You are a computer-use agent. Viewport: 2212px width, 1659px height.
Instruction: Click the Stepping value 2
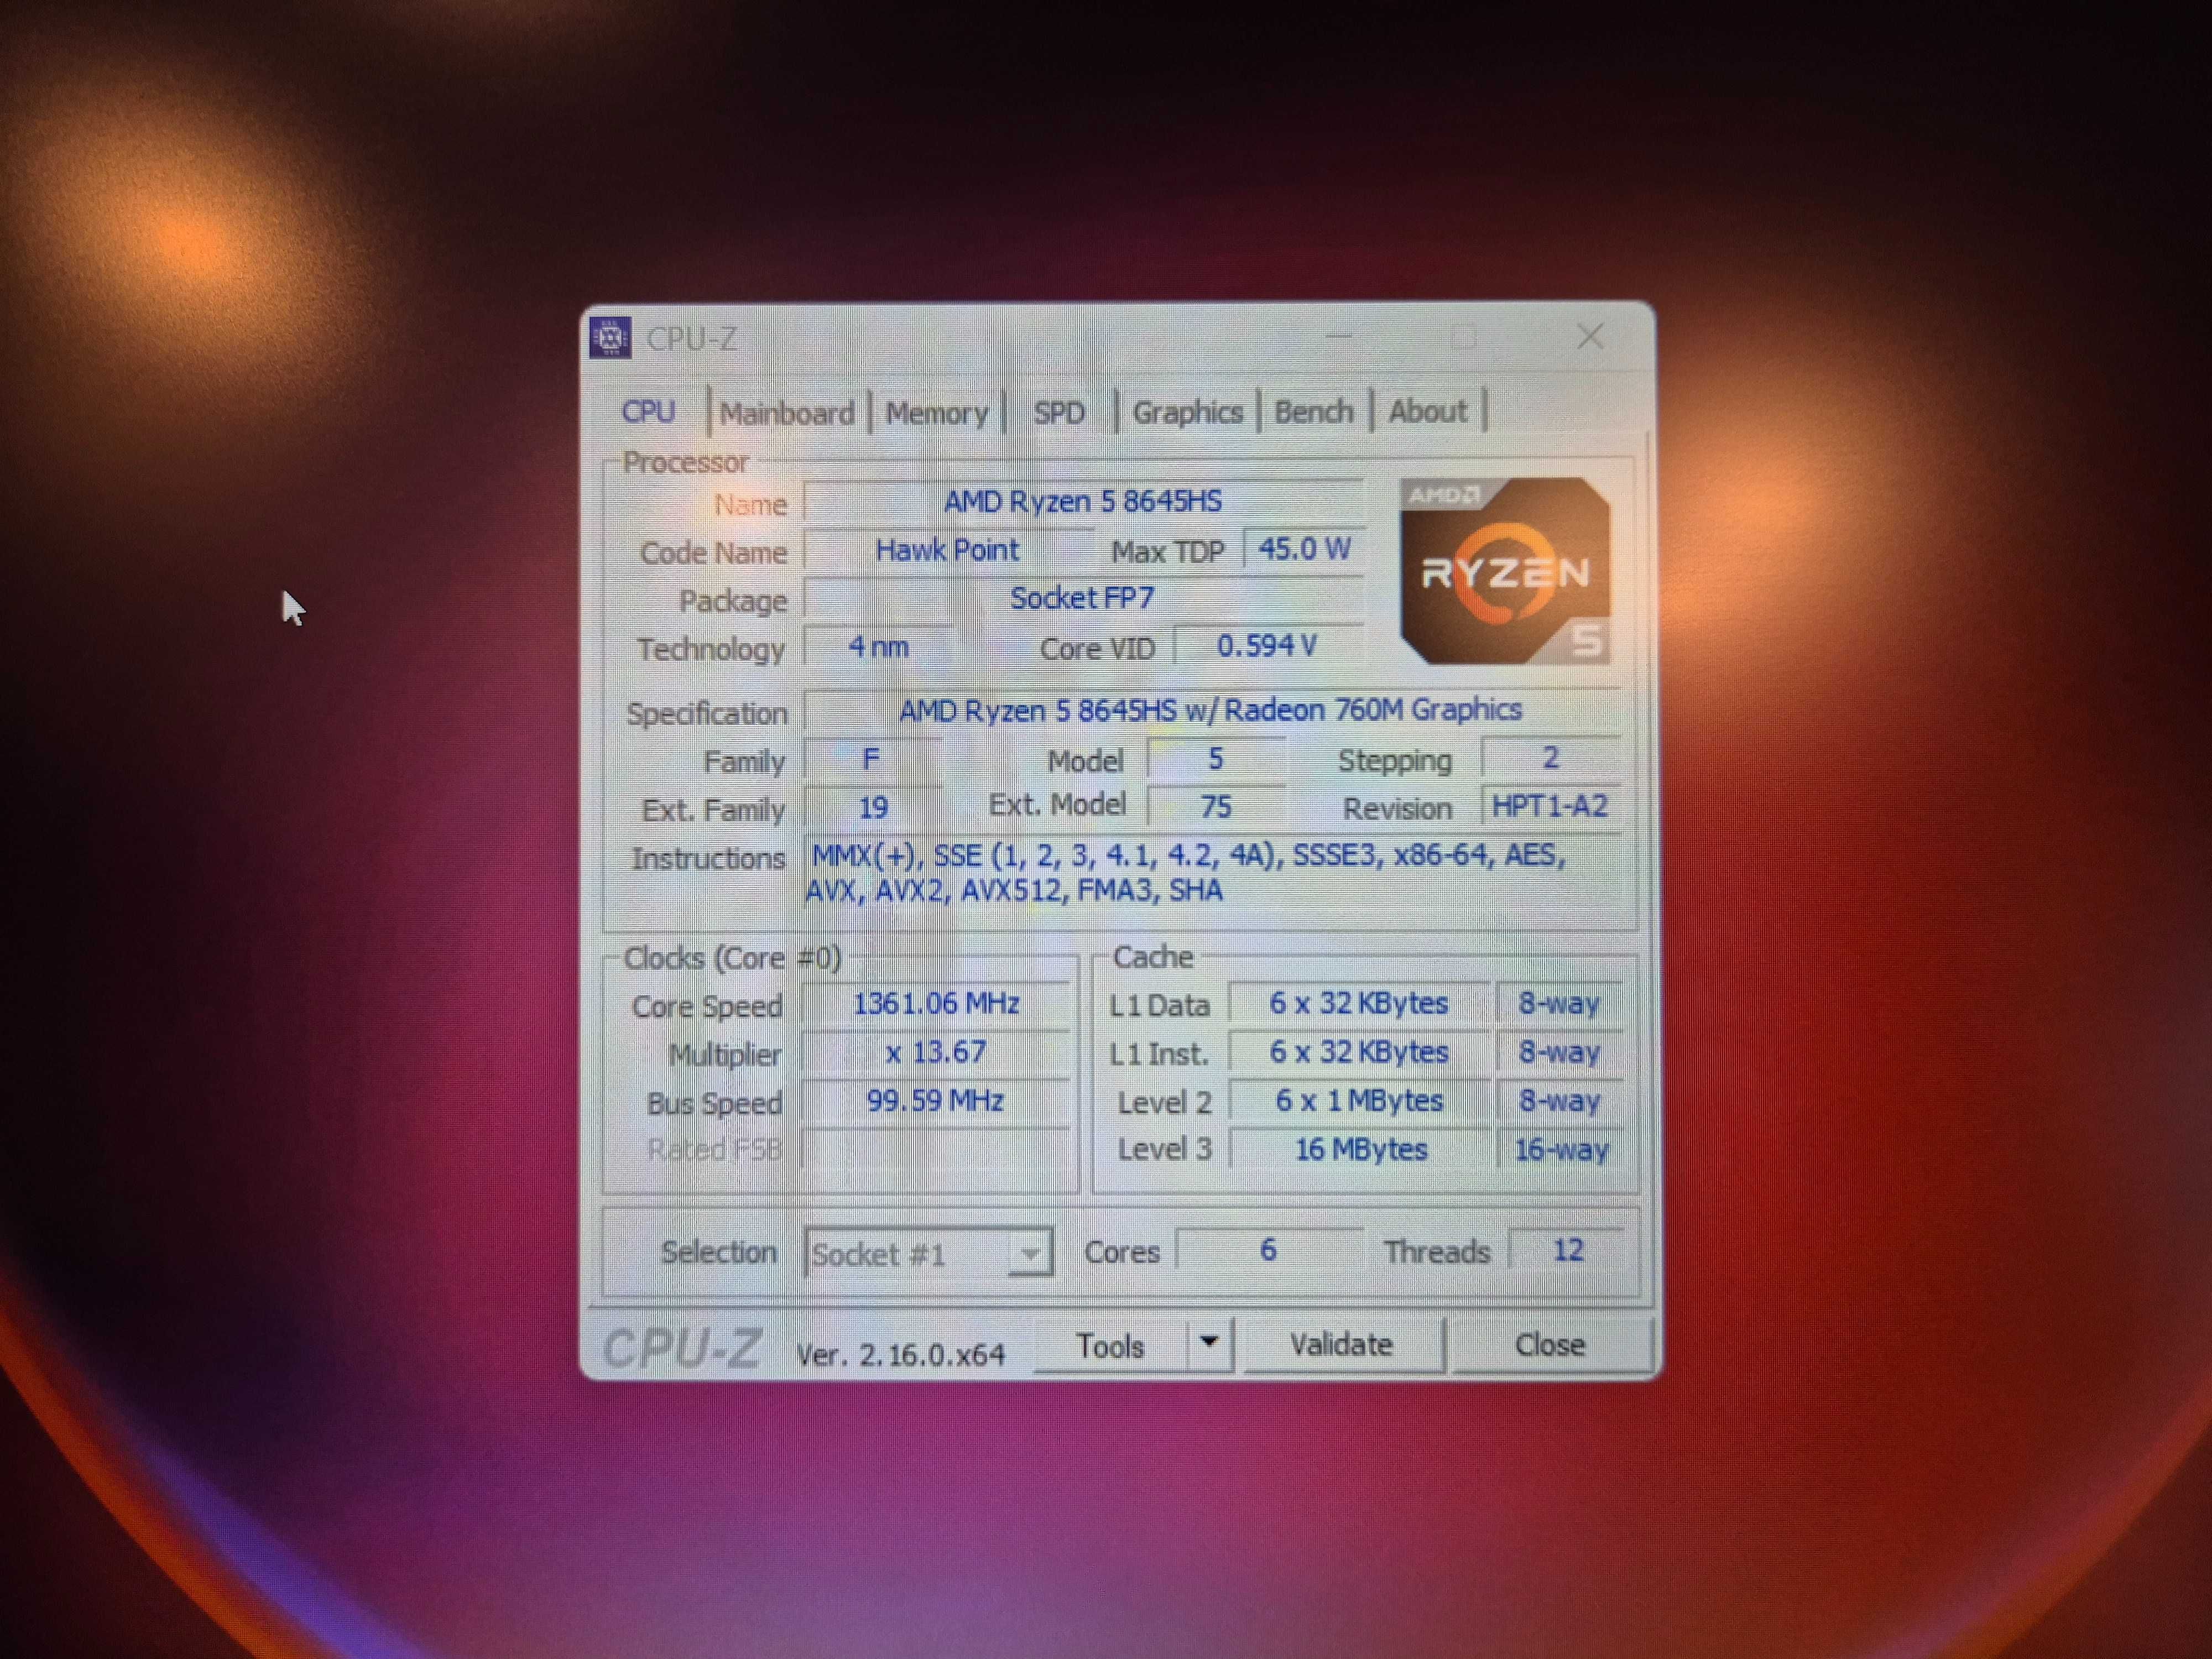pyautogui.click(x=1550, y=758)
